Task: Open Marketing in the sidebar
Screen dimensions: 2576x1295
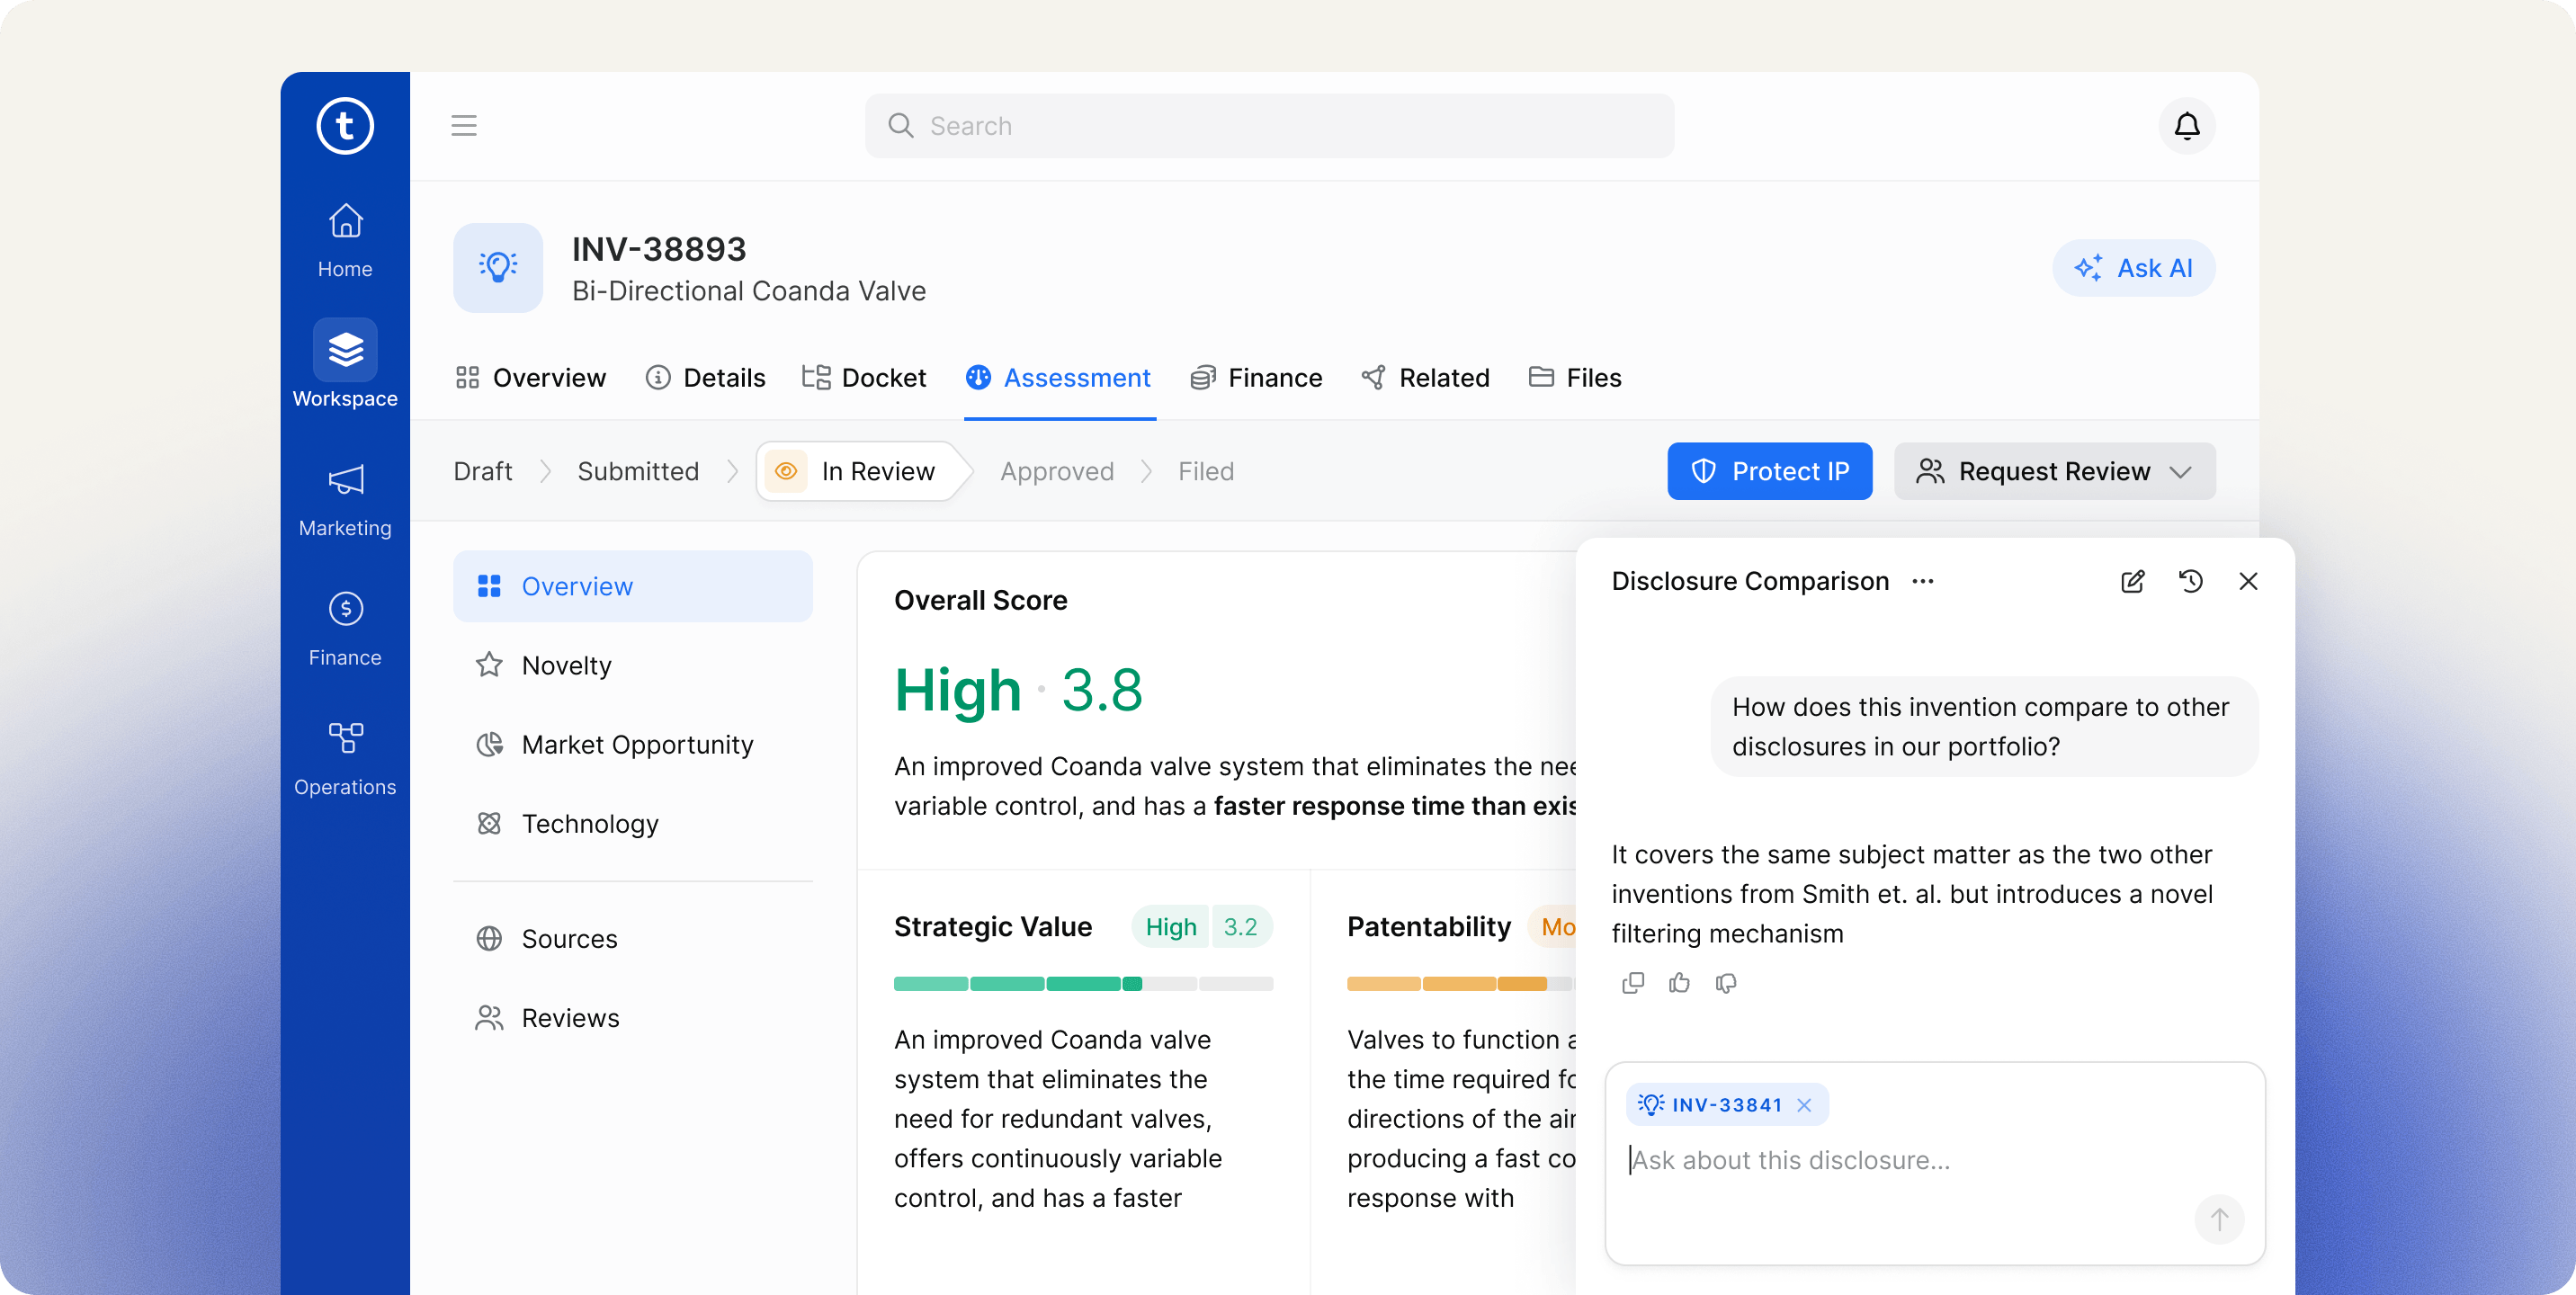Action: tap(345, 500)
